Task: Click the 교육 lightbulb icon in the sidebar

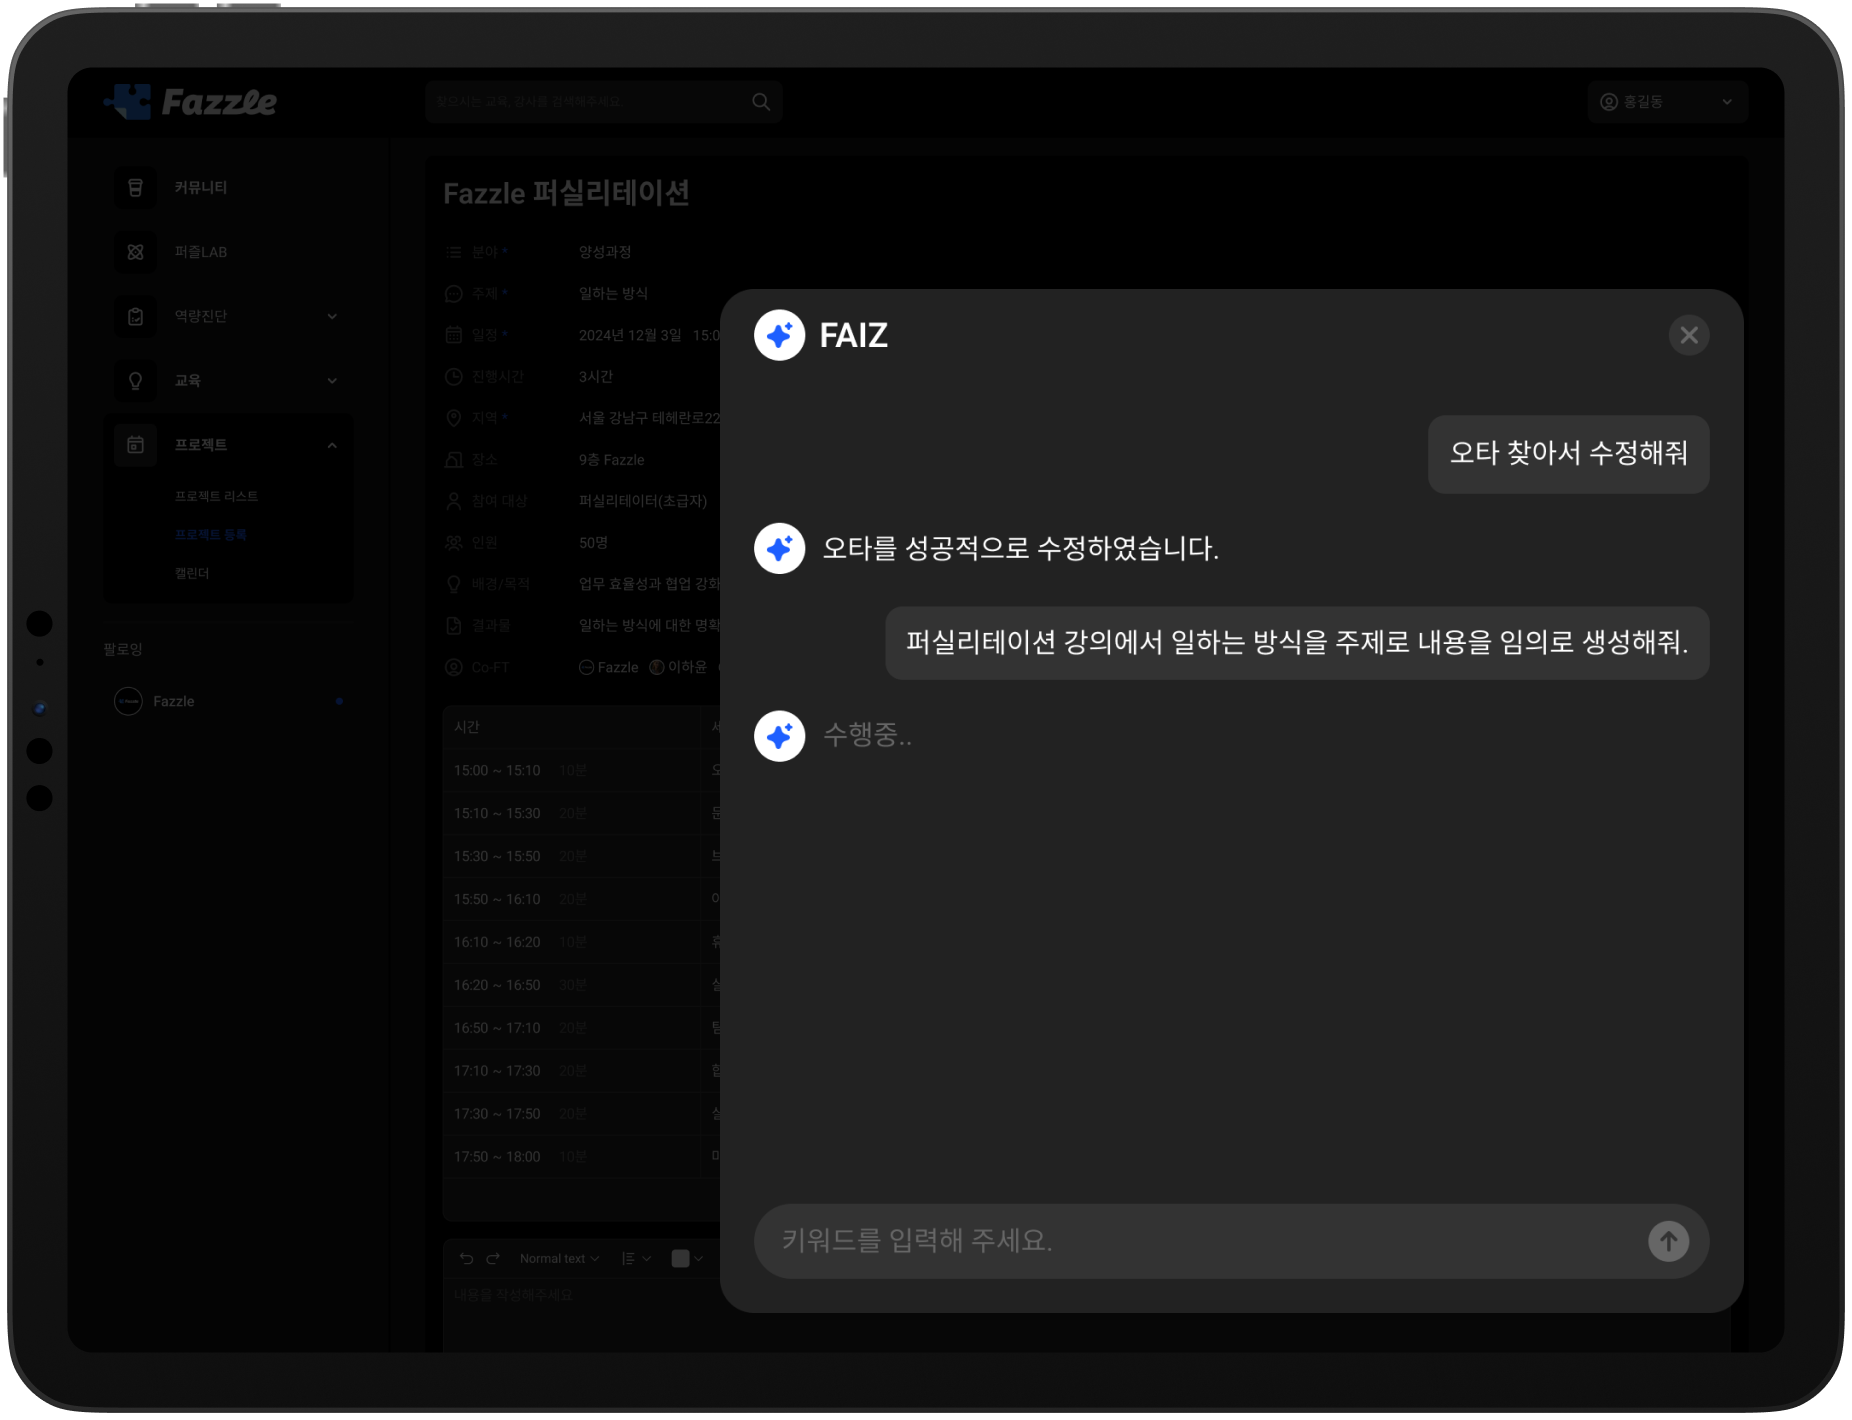Action: point(135,380)
